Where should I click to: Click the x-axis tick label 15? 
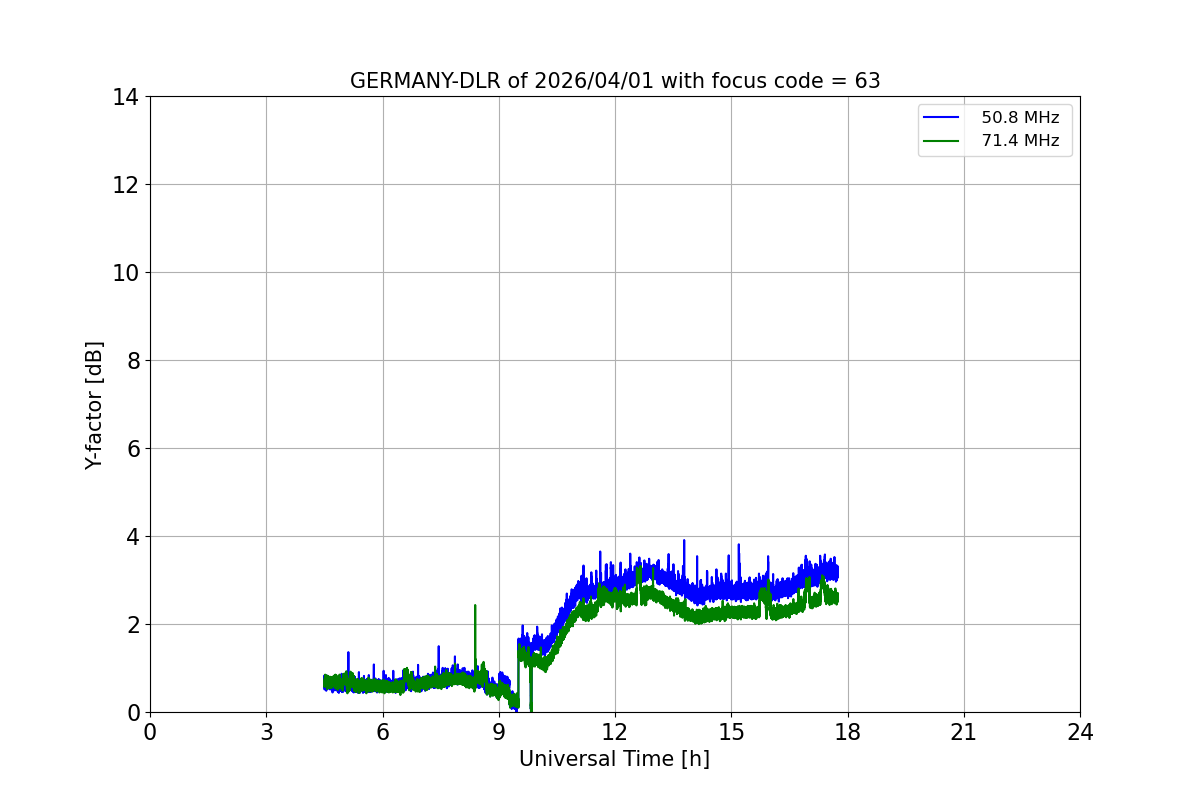[x=731, y=732]
